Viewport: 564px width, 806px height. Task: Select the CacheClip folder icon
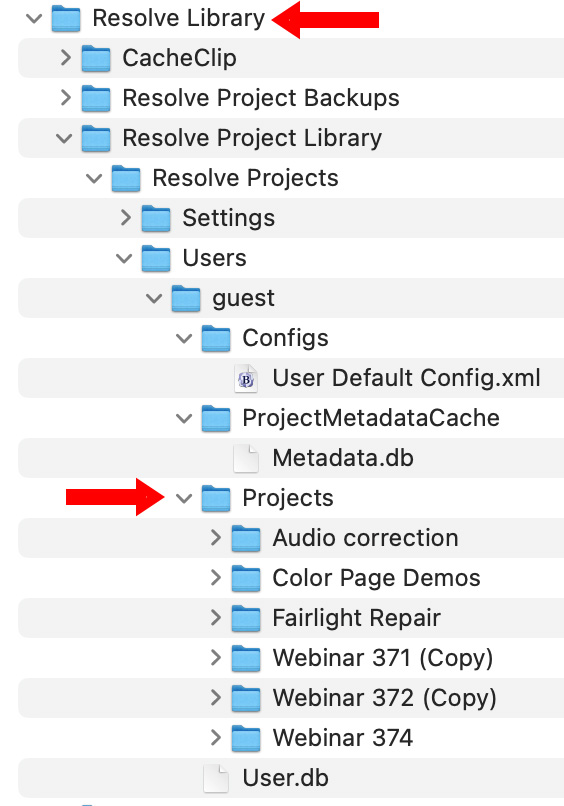click(96, 58)
